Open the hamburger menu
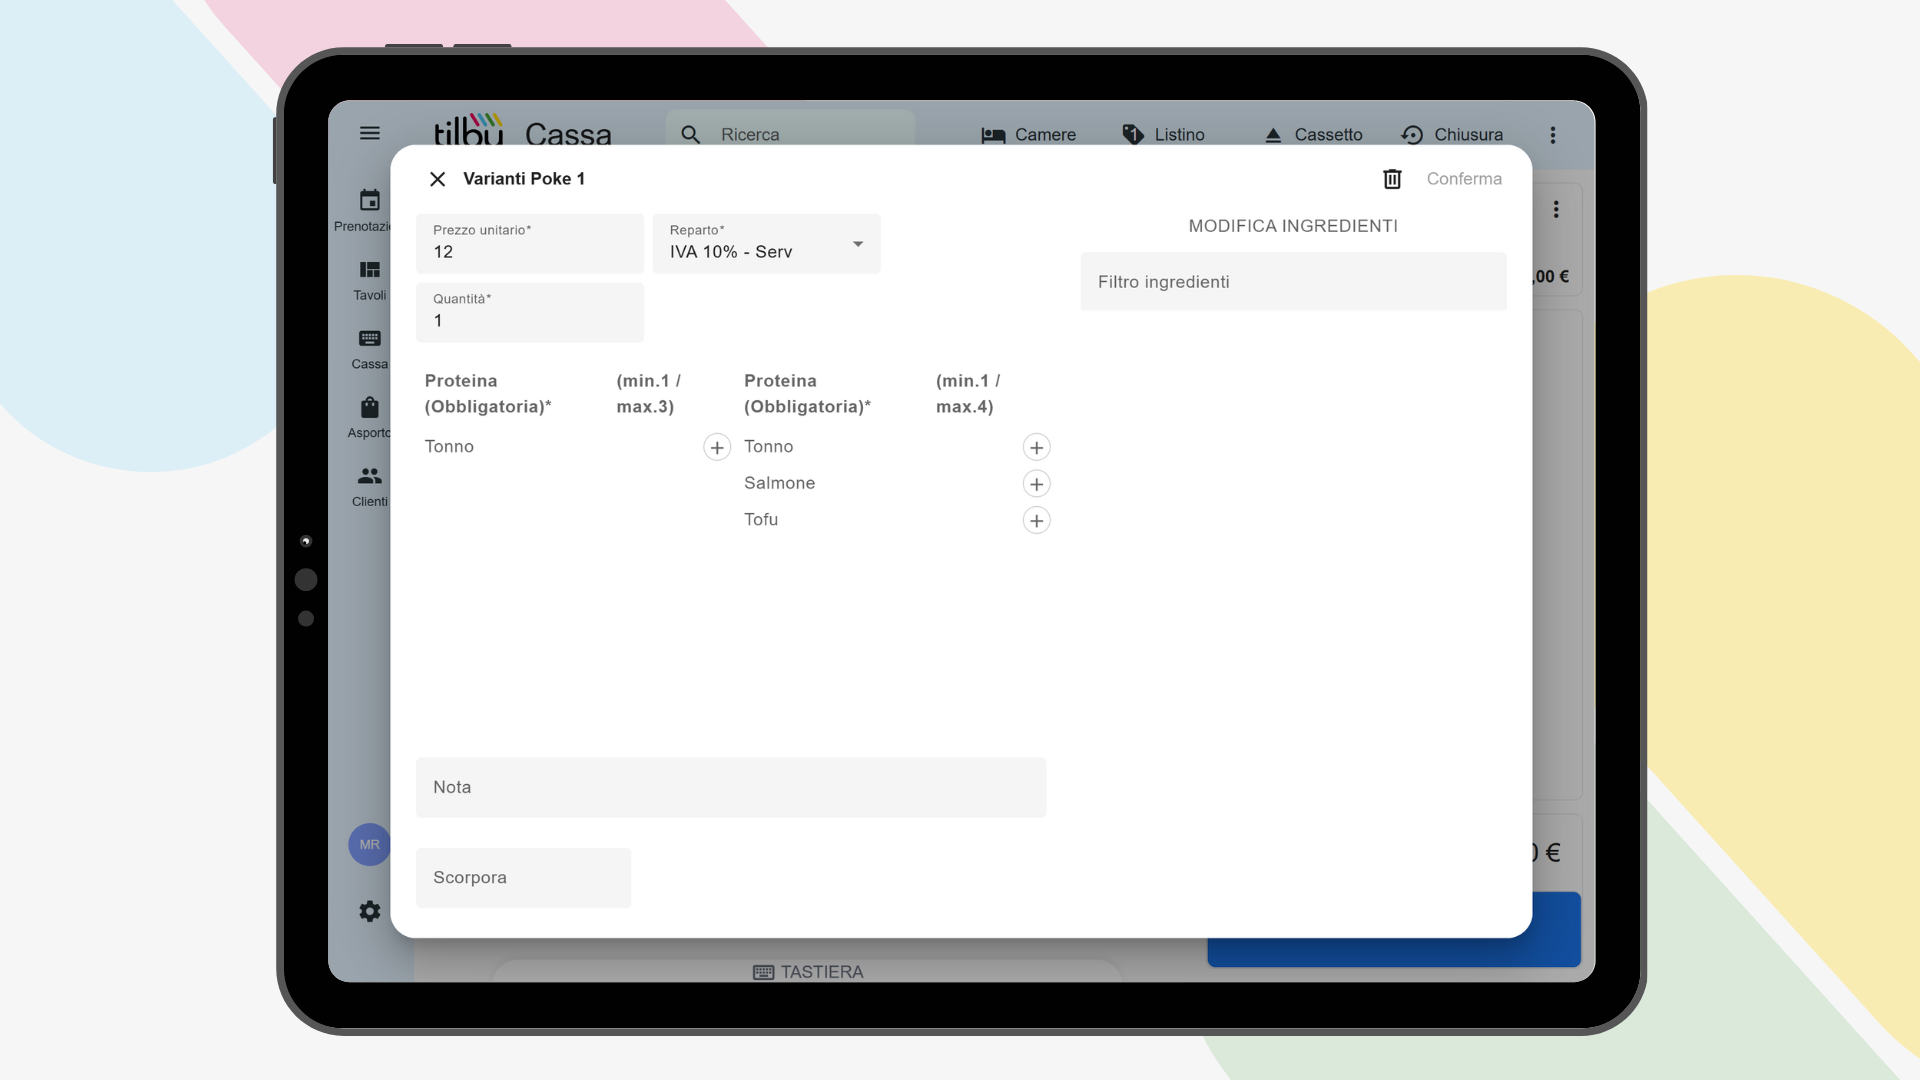Image resolution: width=1920 pixels, height=1080 pixels. [x=370, y=133]
